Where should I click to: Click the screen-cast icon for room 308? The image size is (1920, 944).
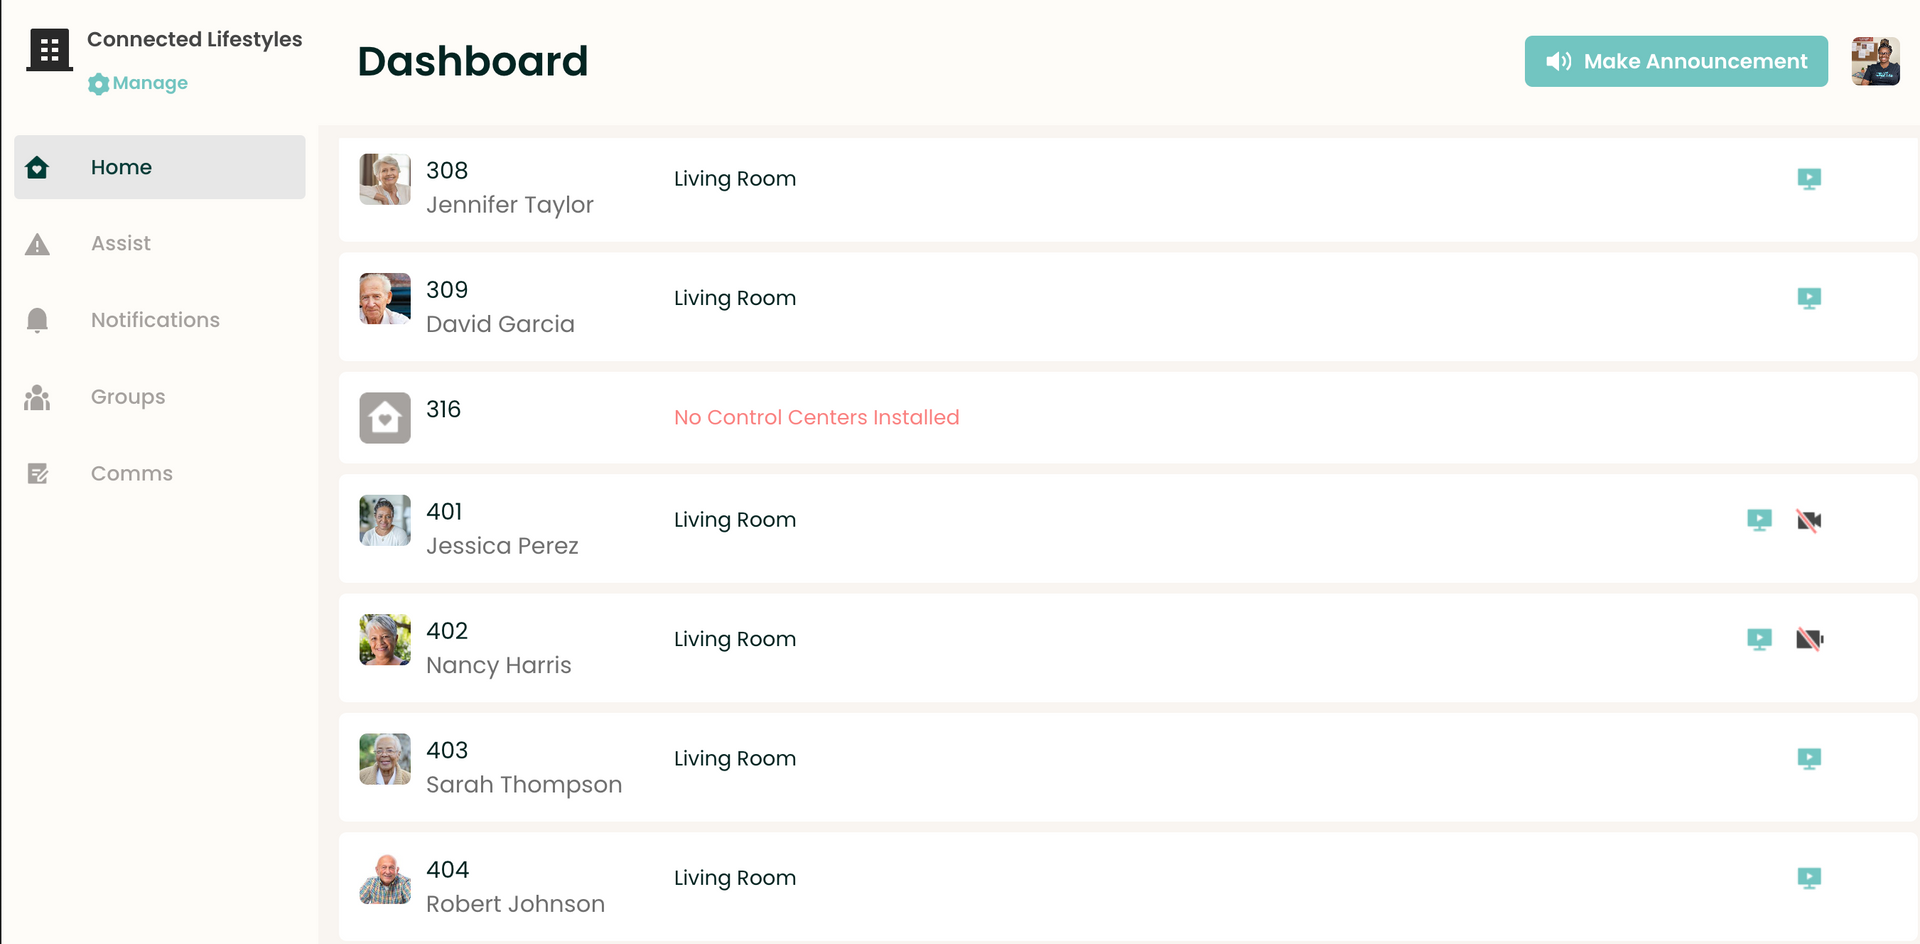coord(1809,179)
